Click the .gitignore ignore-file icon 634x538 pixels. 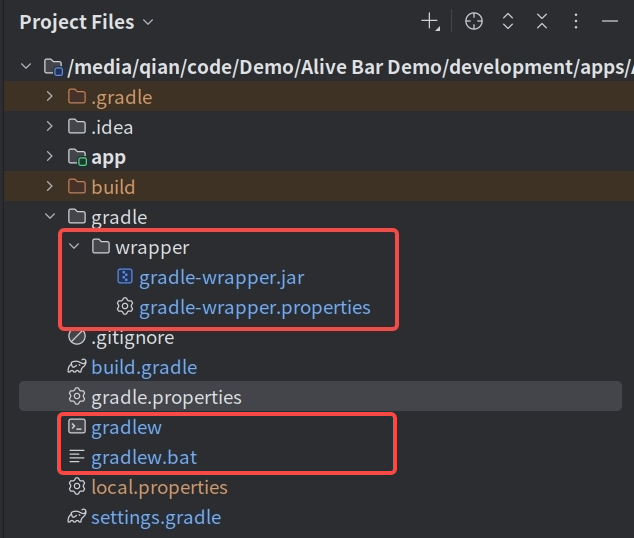coord(77,337)
